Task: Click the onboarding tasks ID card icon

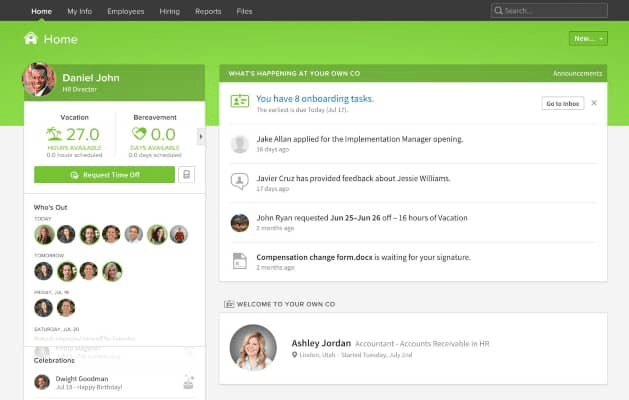Action: (x=240, y=101)
